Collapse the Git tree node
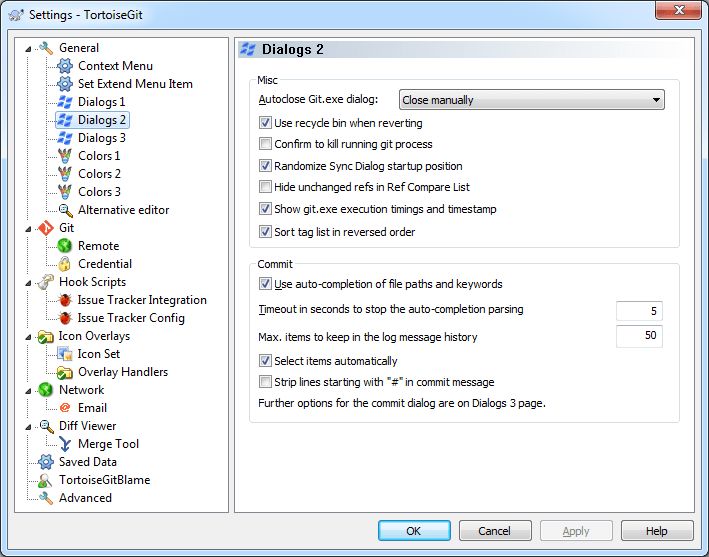709x557 pixels. pyautogui.click(x=28, y=229)
